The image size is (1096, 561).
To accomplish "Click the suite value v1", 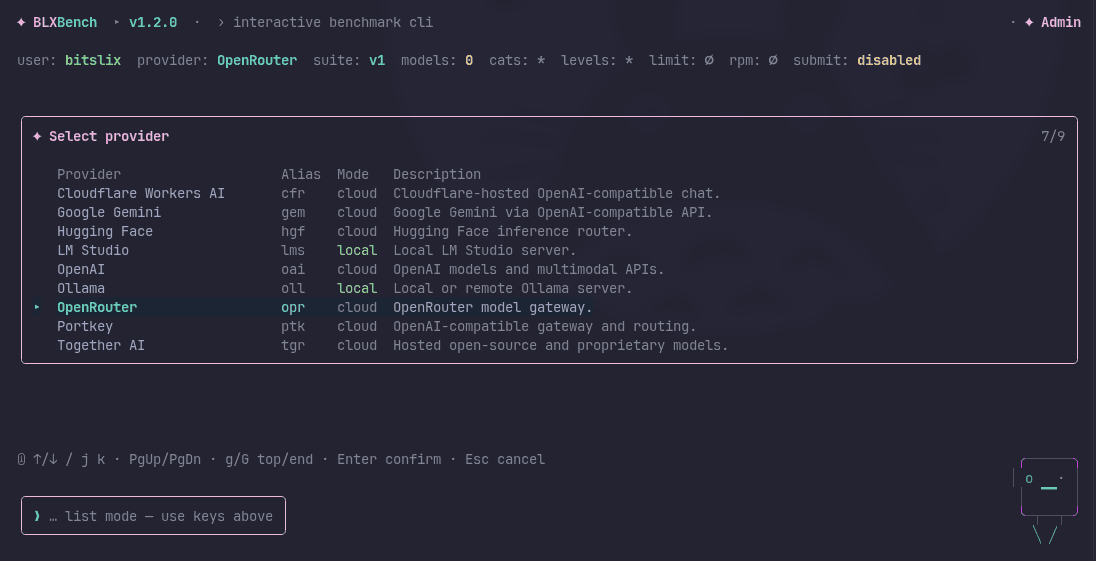I will (x=377, y=61).
